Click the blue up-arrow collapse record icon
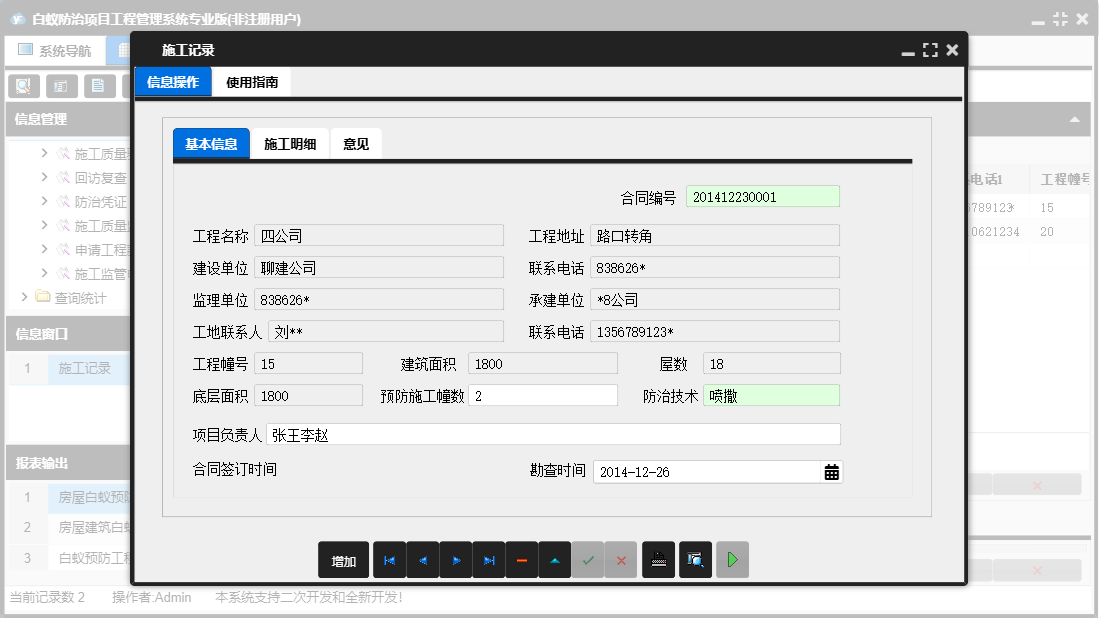Viewport: 1099px width, 618px height. [x=554, y=560]
